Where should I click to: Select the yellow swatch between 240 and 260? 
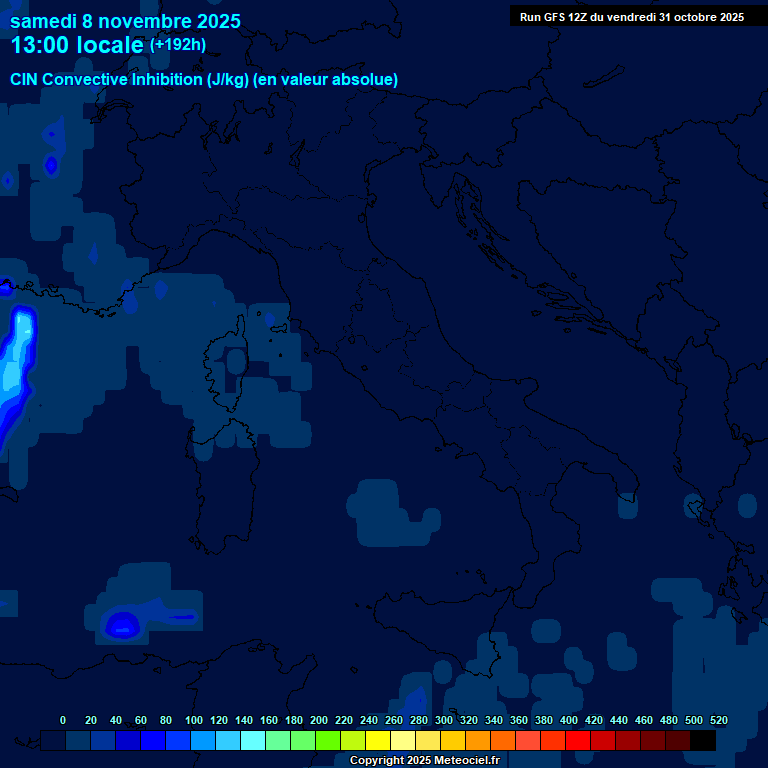point(378,740)
